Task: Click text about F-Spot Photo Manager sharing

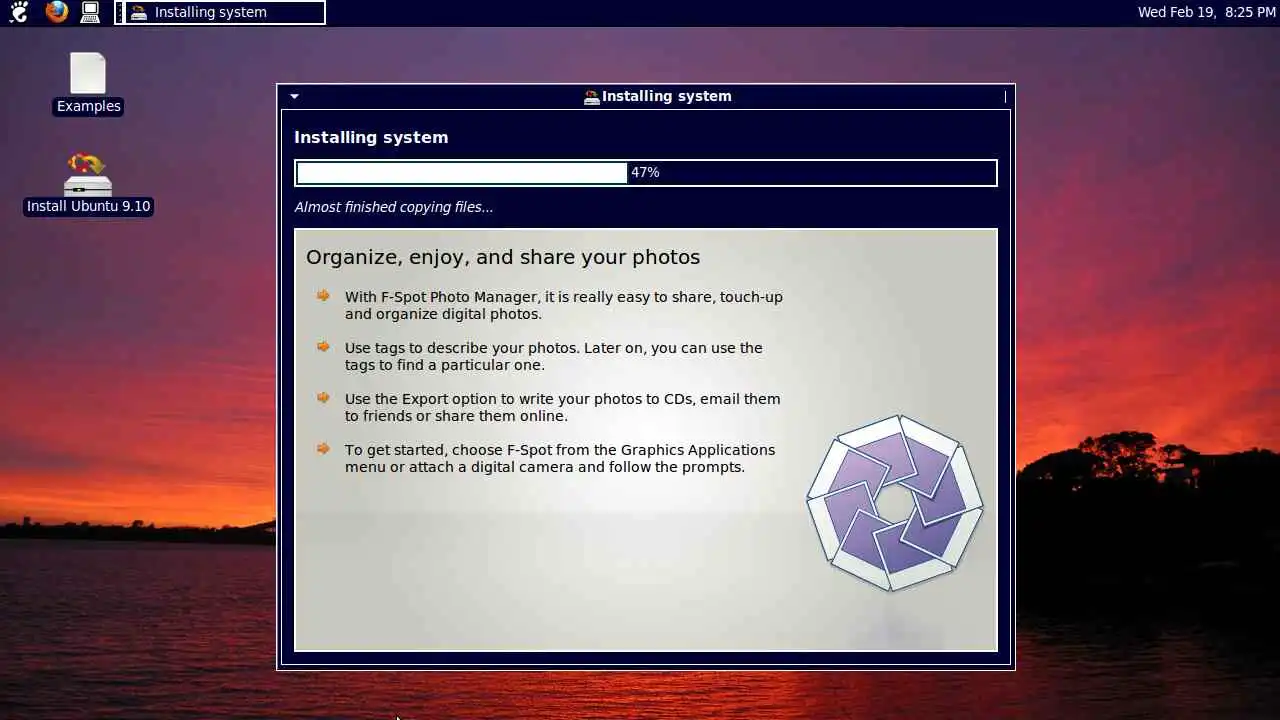Action: pos(564,305)
